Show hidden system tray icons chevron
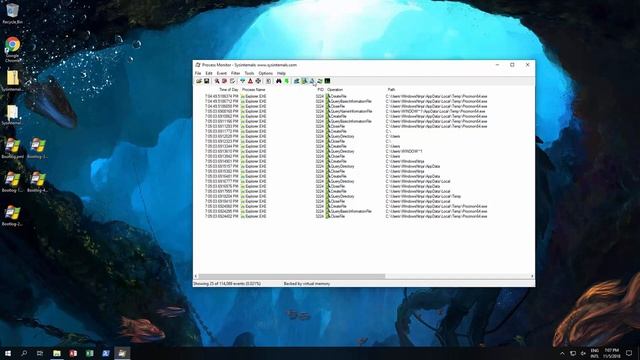The image size is (640, 360). (x=562, y=353)
